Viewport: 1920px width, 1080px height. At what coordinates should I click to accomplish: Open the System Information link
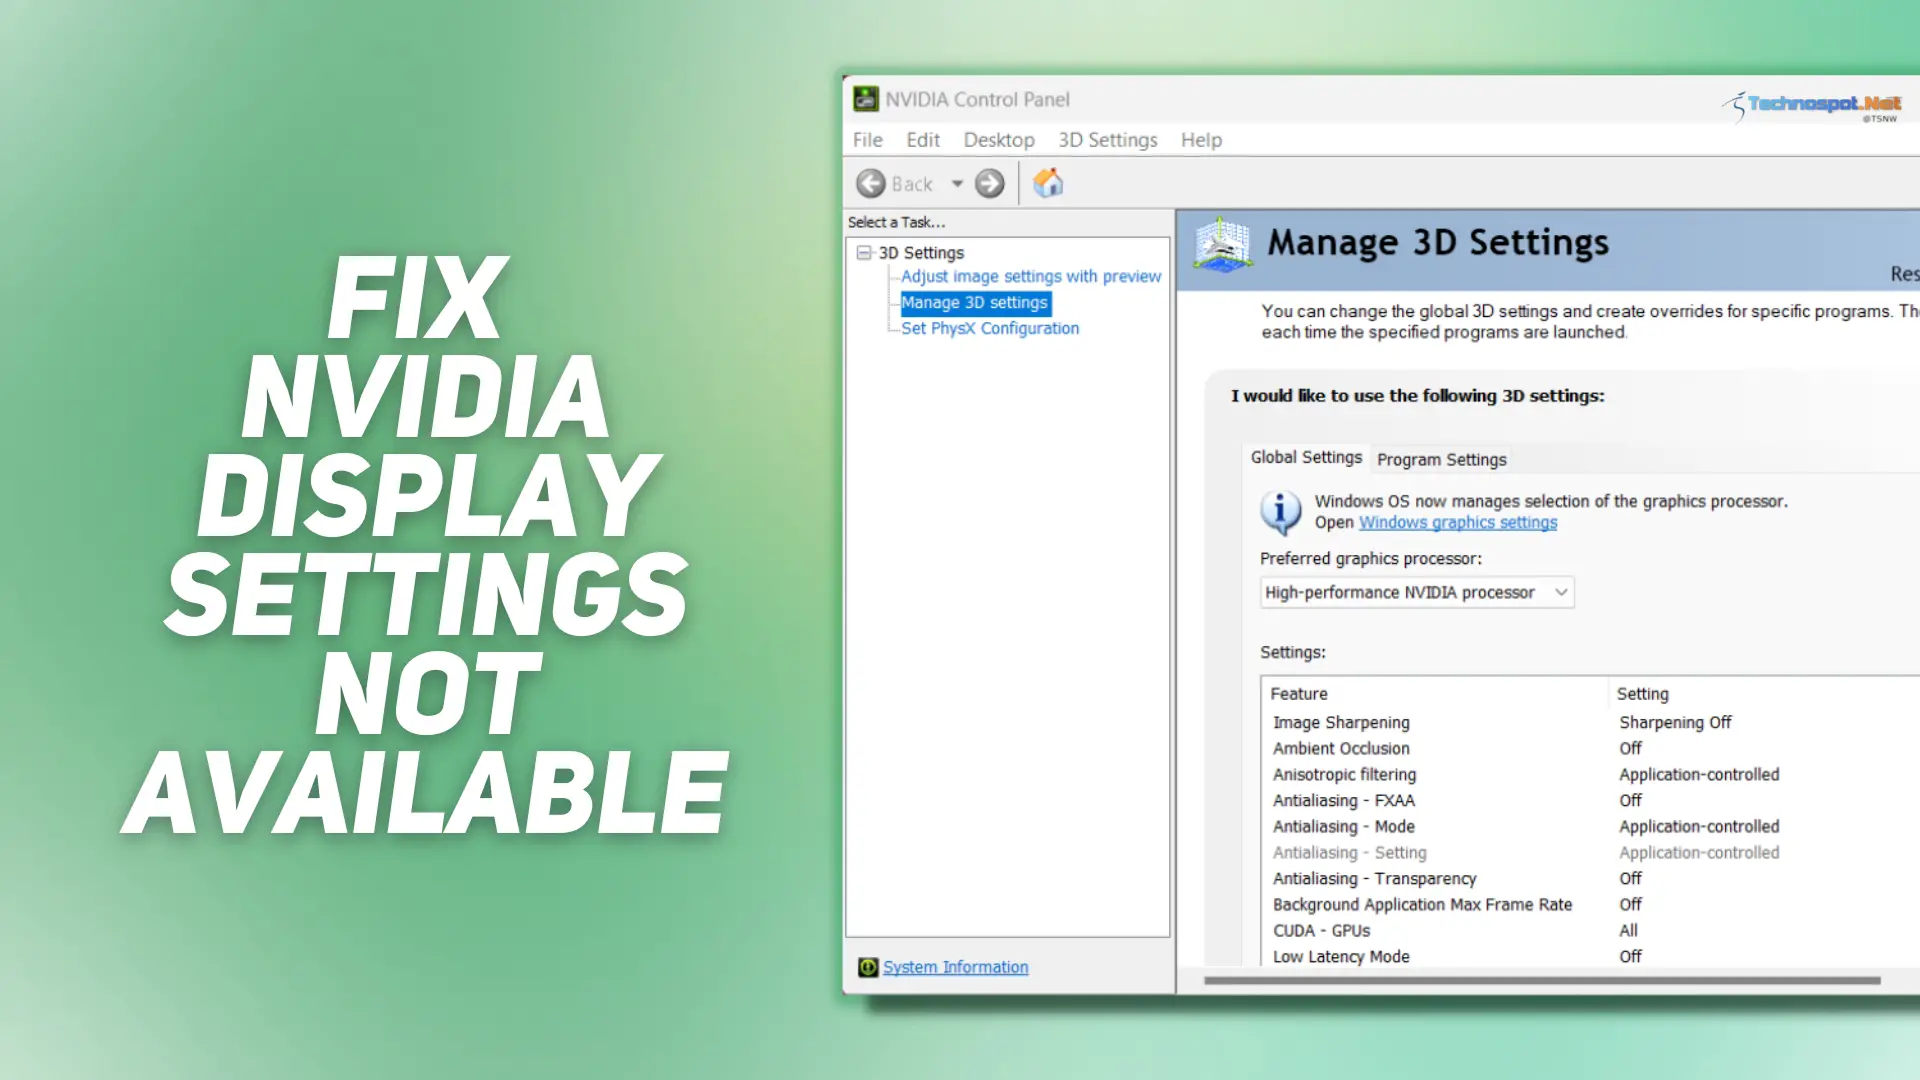tap(955, 967)
